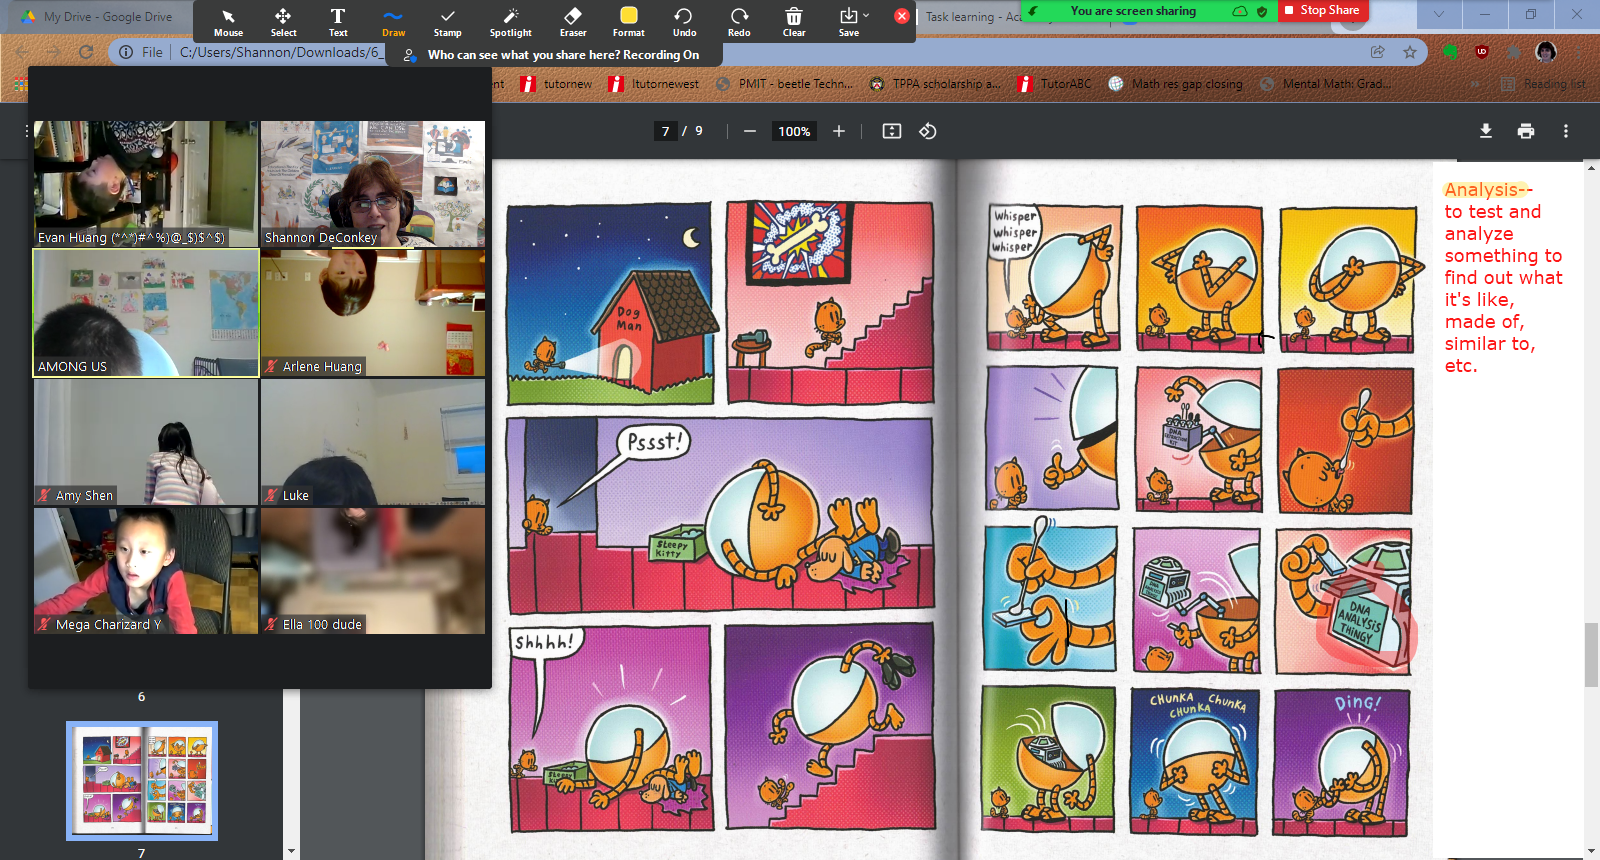The image size is (1600, 860).
Task: Rotate the PDF counterclockwise
Action: (928, 131)
